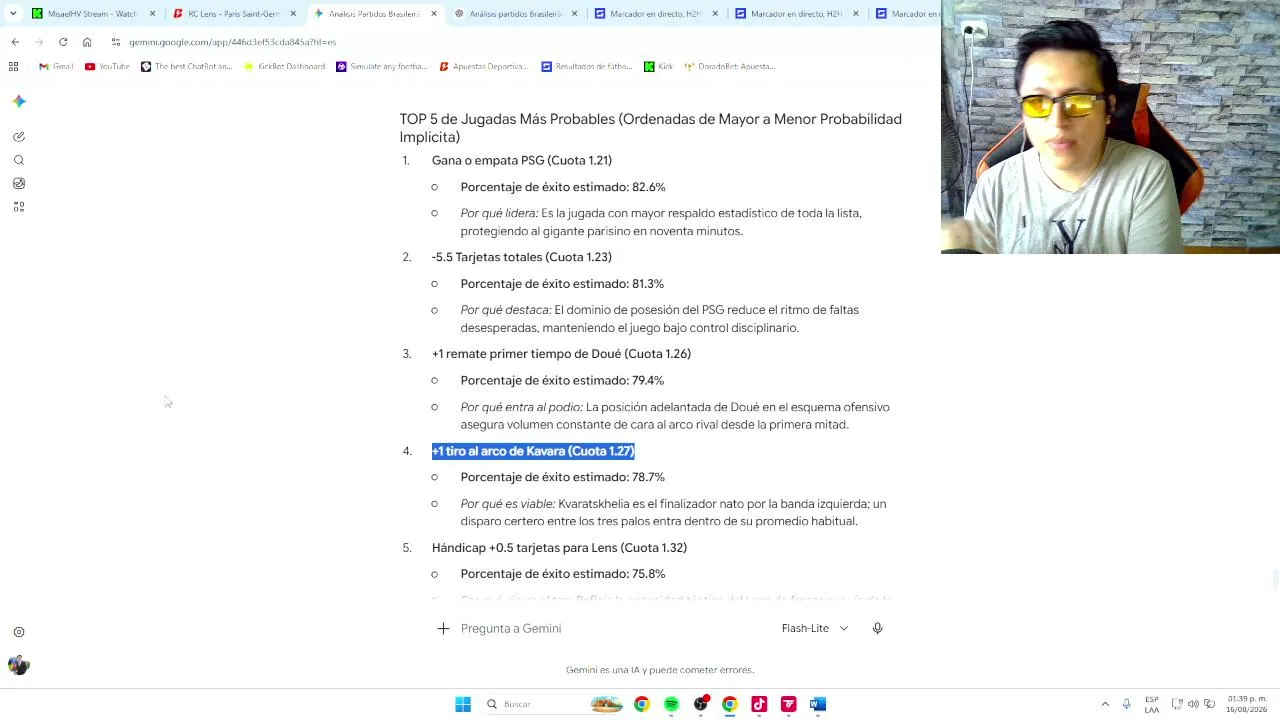
Task: Open the Simulate any football bookmark
Action: pyautogui.click(x=382, y=66)
